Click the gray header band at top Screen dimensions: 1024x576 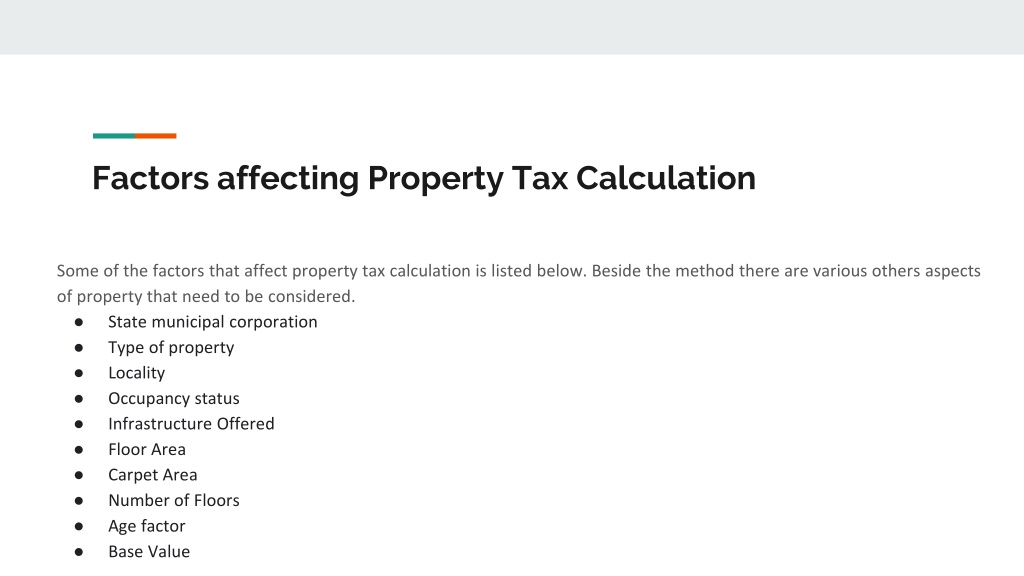[512, 27]
